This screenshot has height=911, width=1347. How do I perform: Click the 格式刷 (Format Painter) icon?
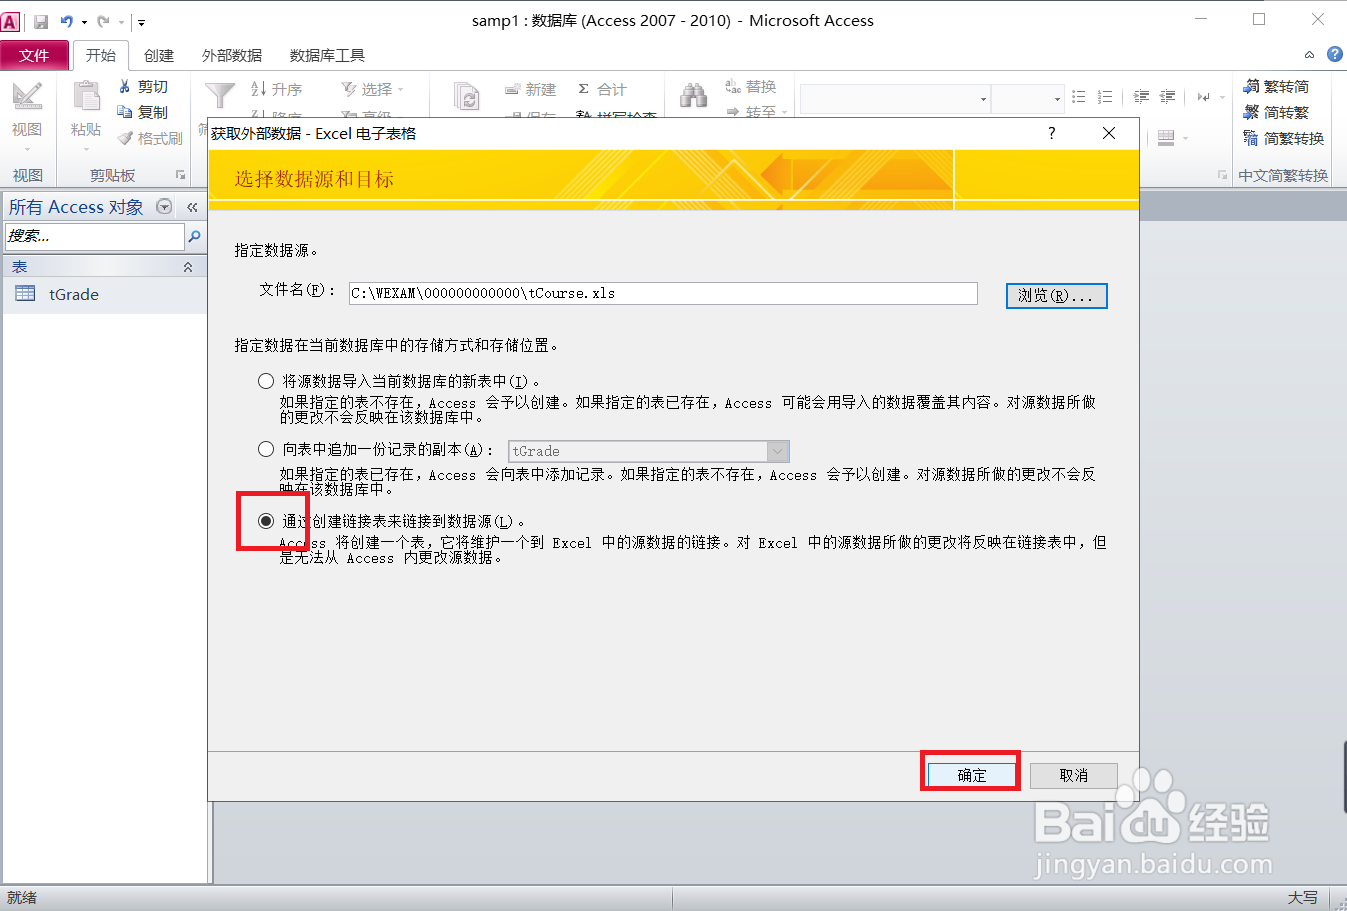pos(125,138)
